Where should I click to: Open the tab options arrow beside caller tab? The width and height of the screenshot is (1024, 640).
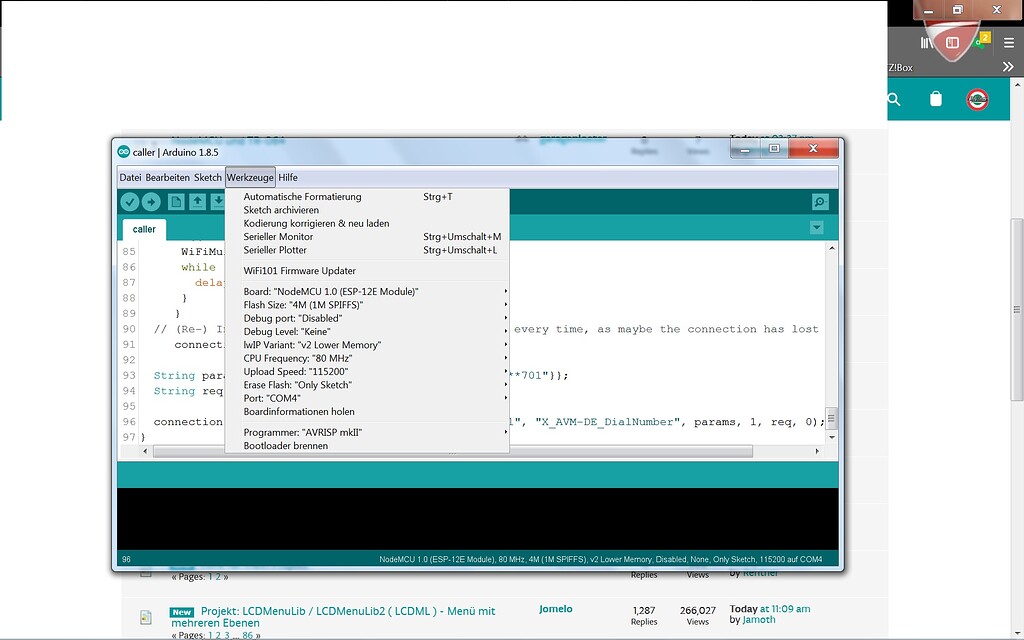click(816, 227)
